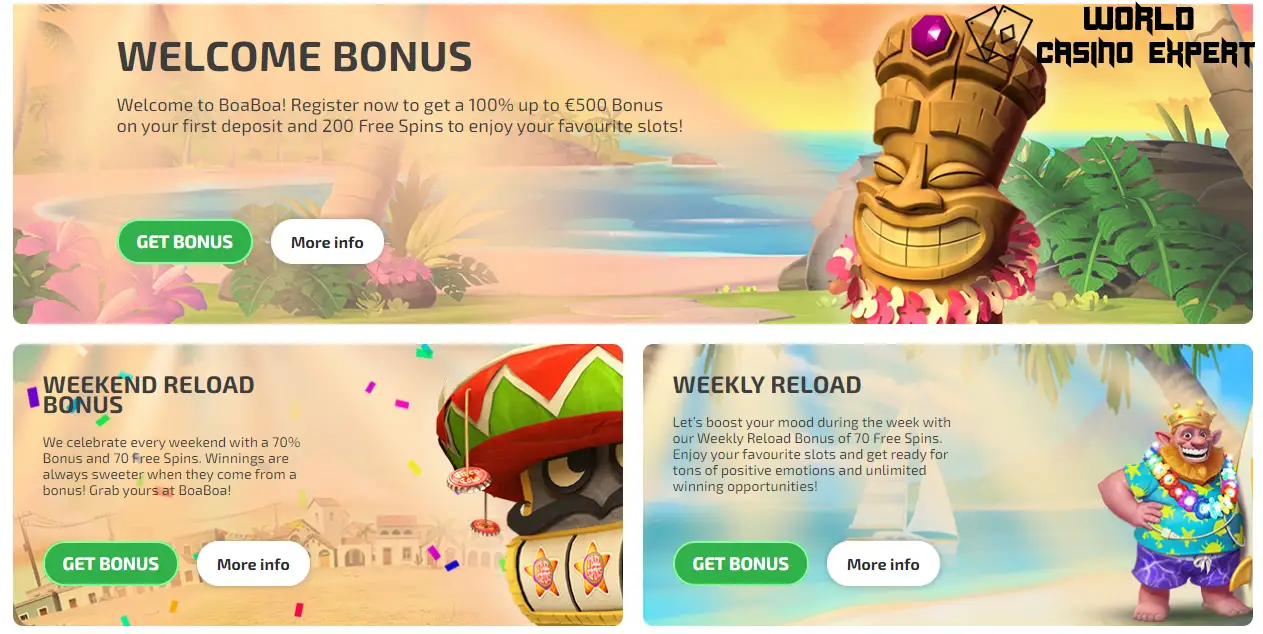Image resolution: width=1263 pixels, height=634 pixels.
Task: Click the WEEKEND RELOAD BONUS heading
Action: (x=148, y=395)
